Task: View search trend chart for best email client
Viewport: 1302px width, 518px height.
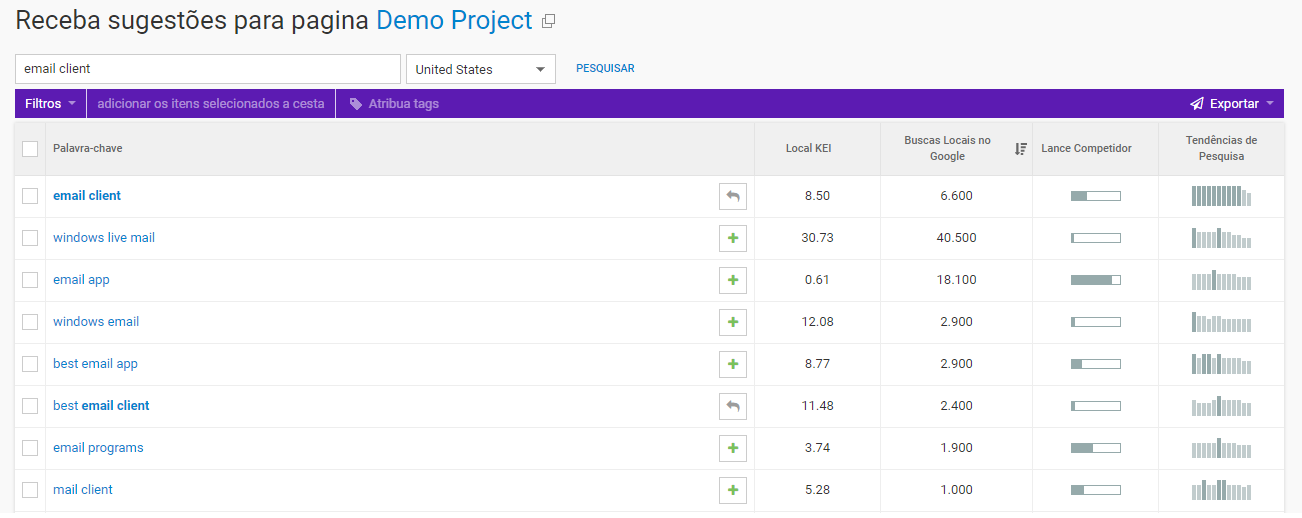Action: tap(1221, 406)
